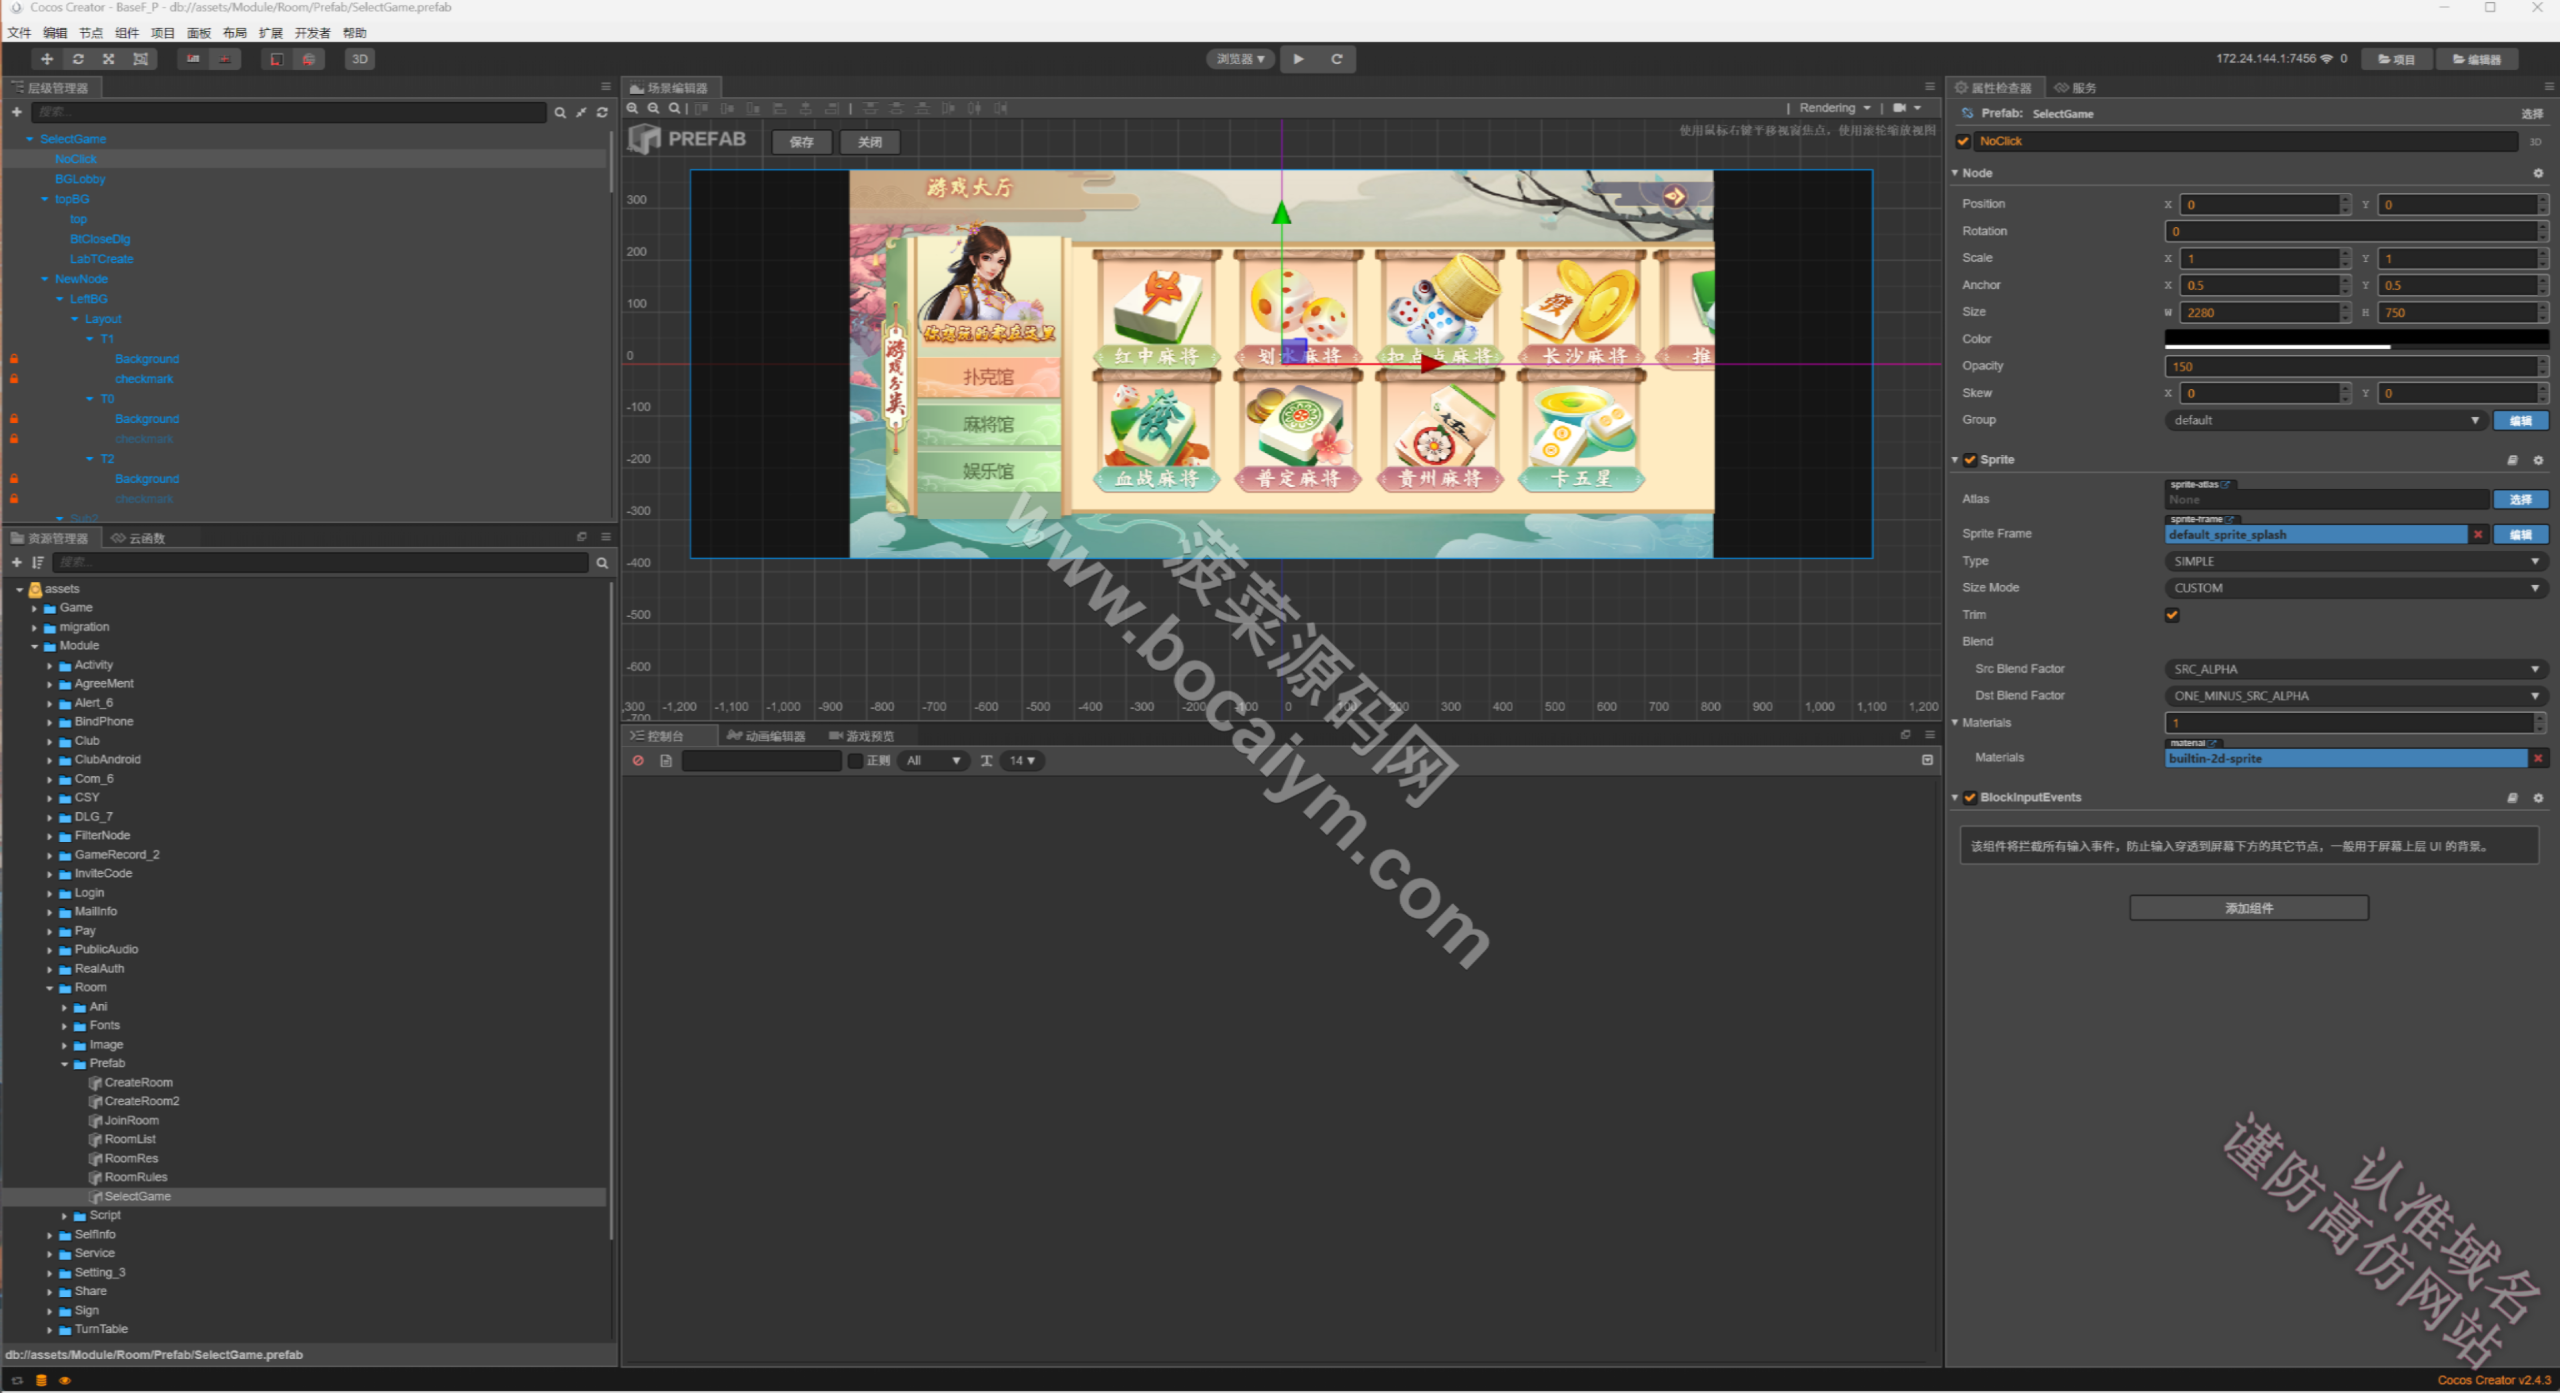
Task: Open the console log file icon
Action: (x=666, y=761)
